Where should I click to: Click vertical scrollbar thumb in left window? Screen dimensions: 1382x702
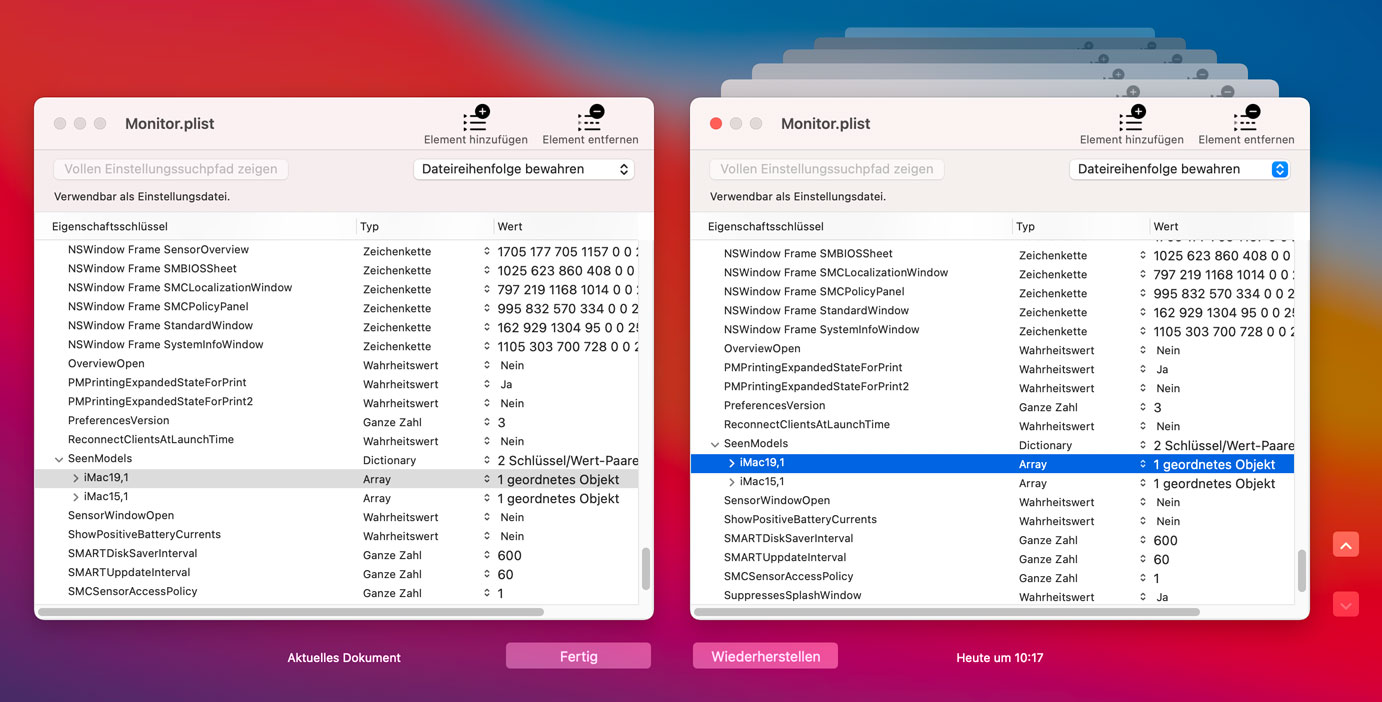[646, 568]
